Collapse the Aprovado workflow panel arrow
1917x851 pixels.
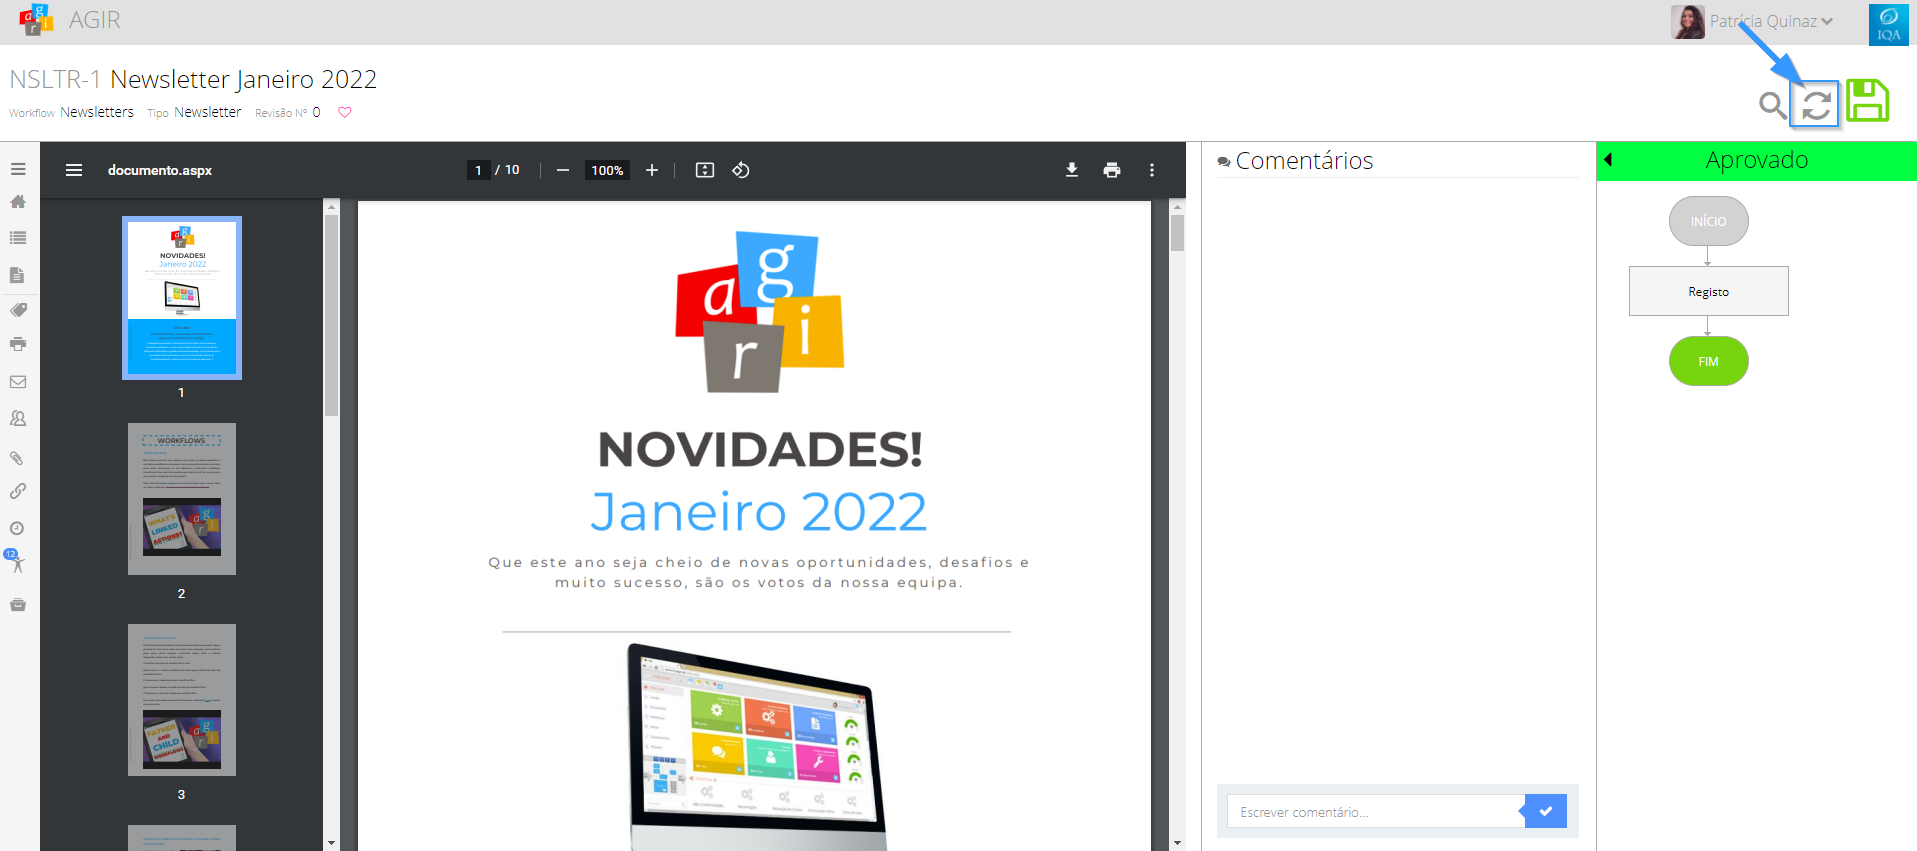[1608, 160]
